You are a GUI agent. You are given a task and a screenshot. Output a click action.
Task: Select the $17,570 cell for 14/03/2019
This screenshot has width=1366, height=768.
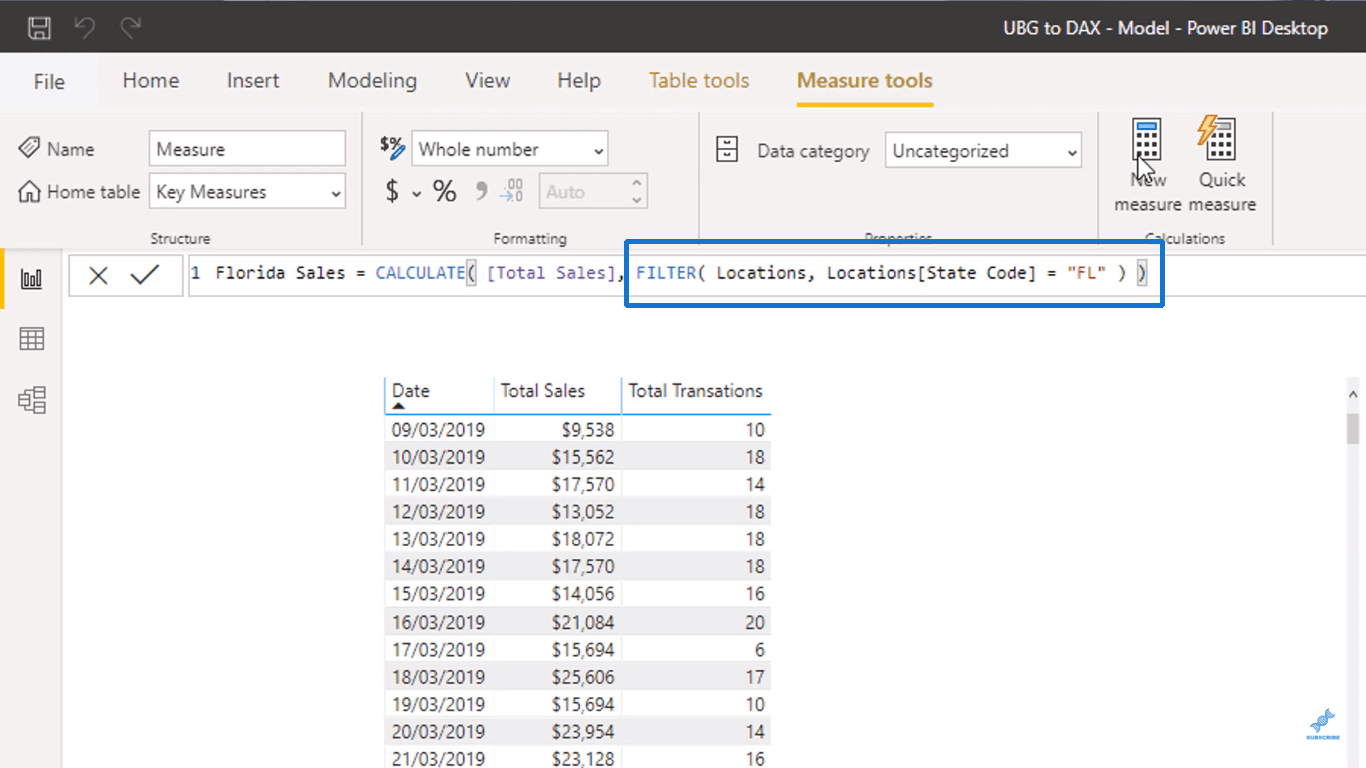point(583,566)
